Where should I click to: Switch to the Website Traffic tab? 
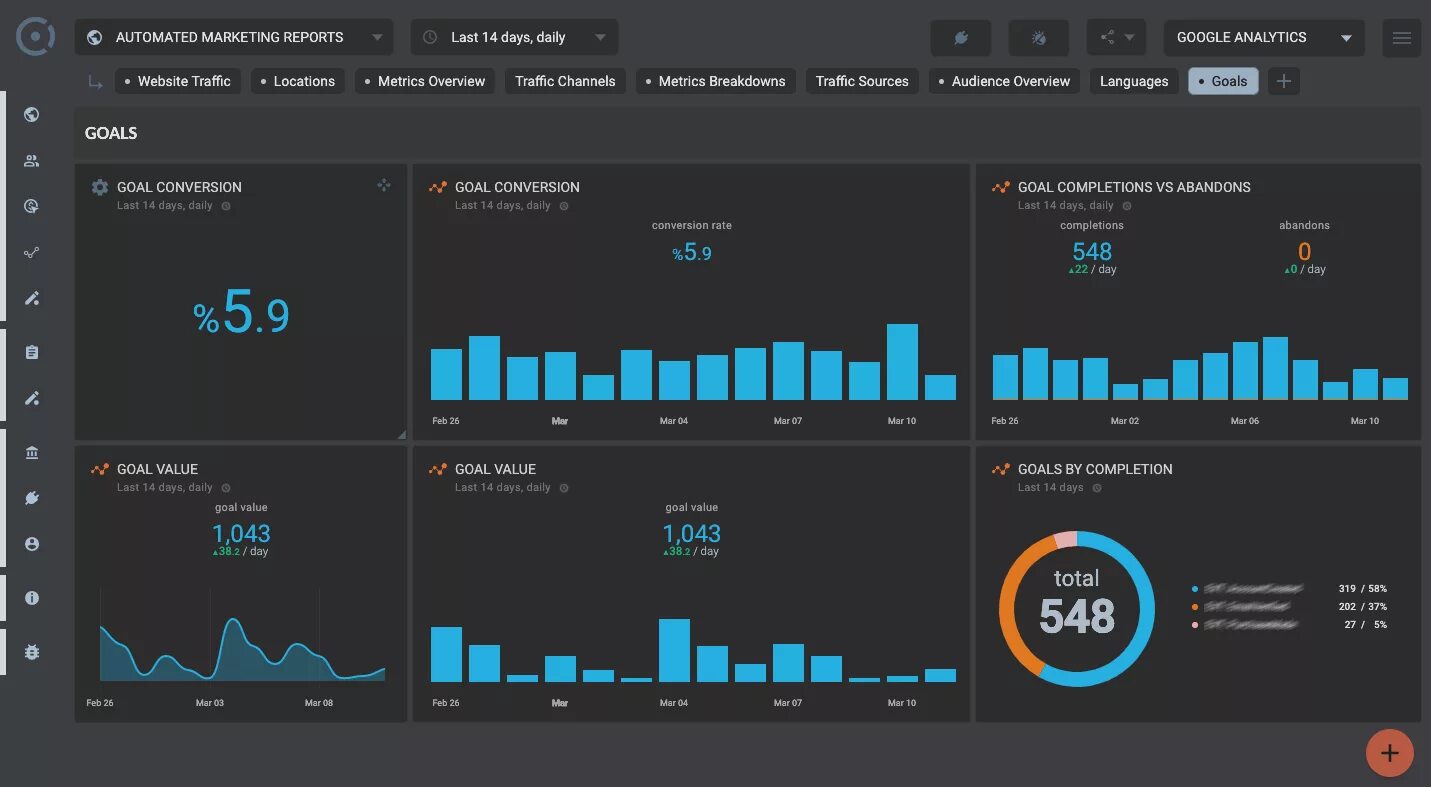pos(177,81)
